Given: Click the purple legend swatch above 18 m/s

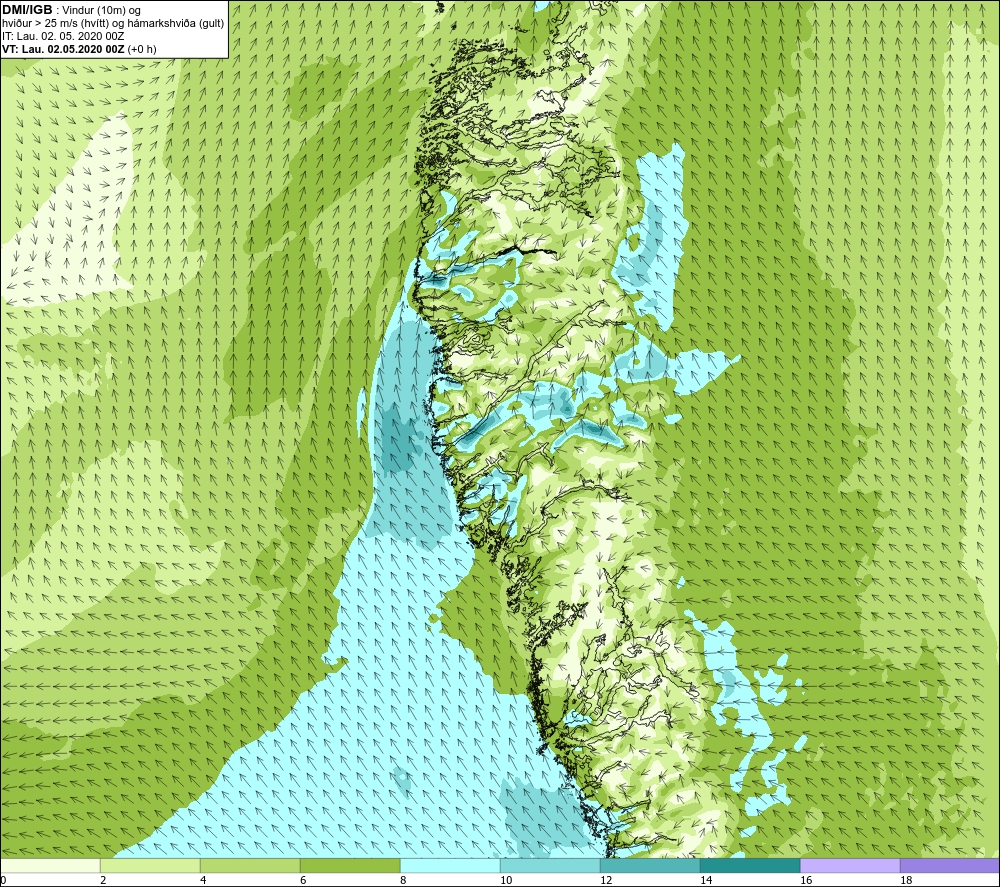Looking at the screenshot, I should pos(950,865).
